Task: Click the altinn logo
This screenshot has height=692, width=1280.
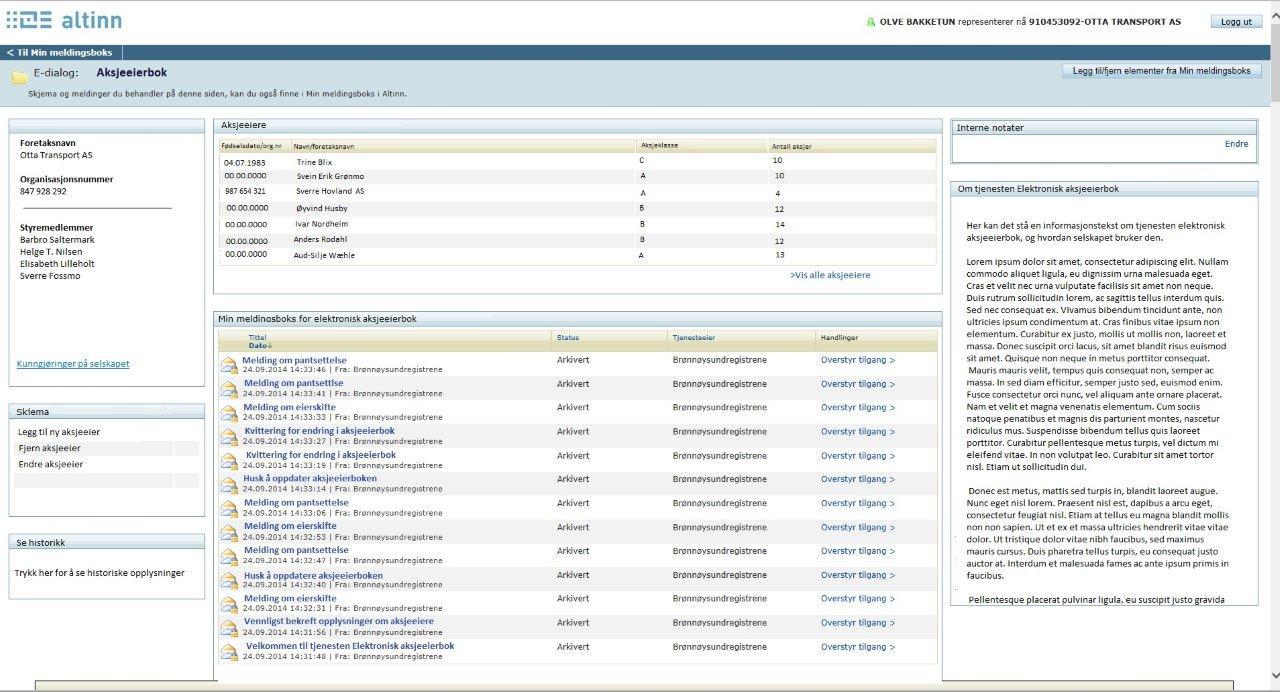Action: click(64, 20)
